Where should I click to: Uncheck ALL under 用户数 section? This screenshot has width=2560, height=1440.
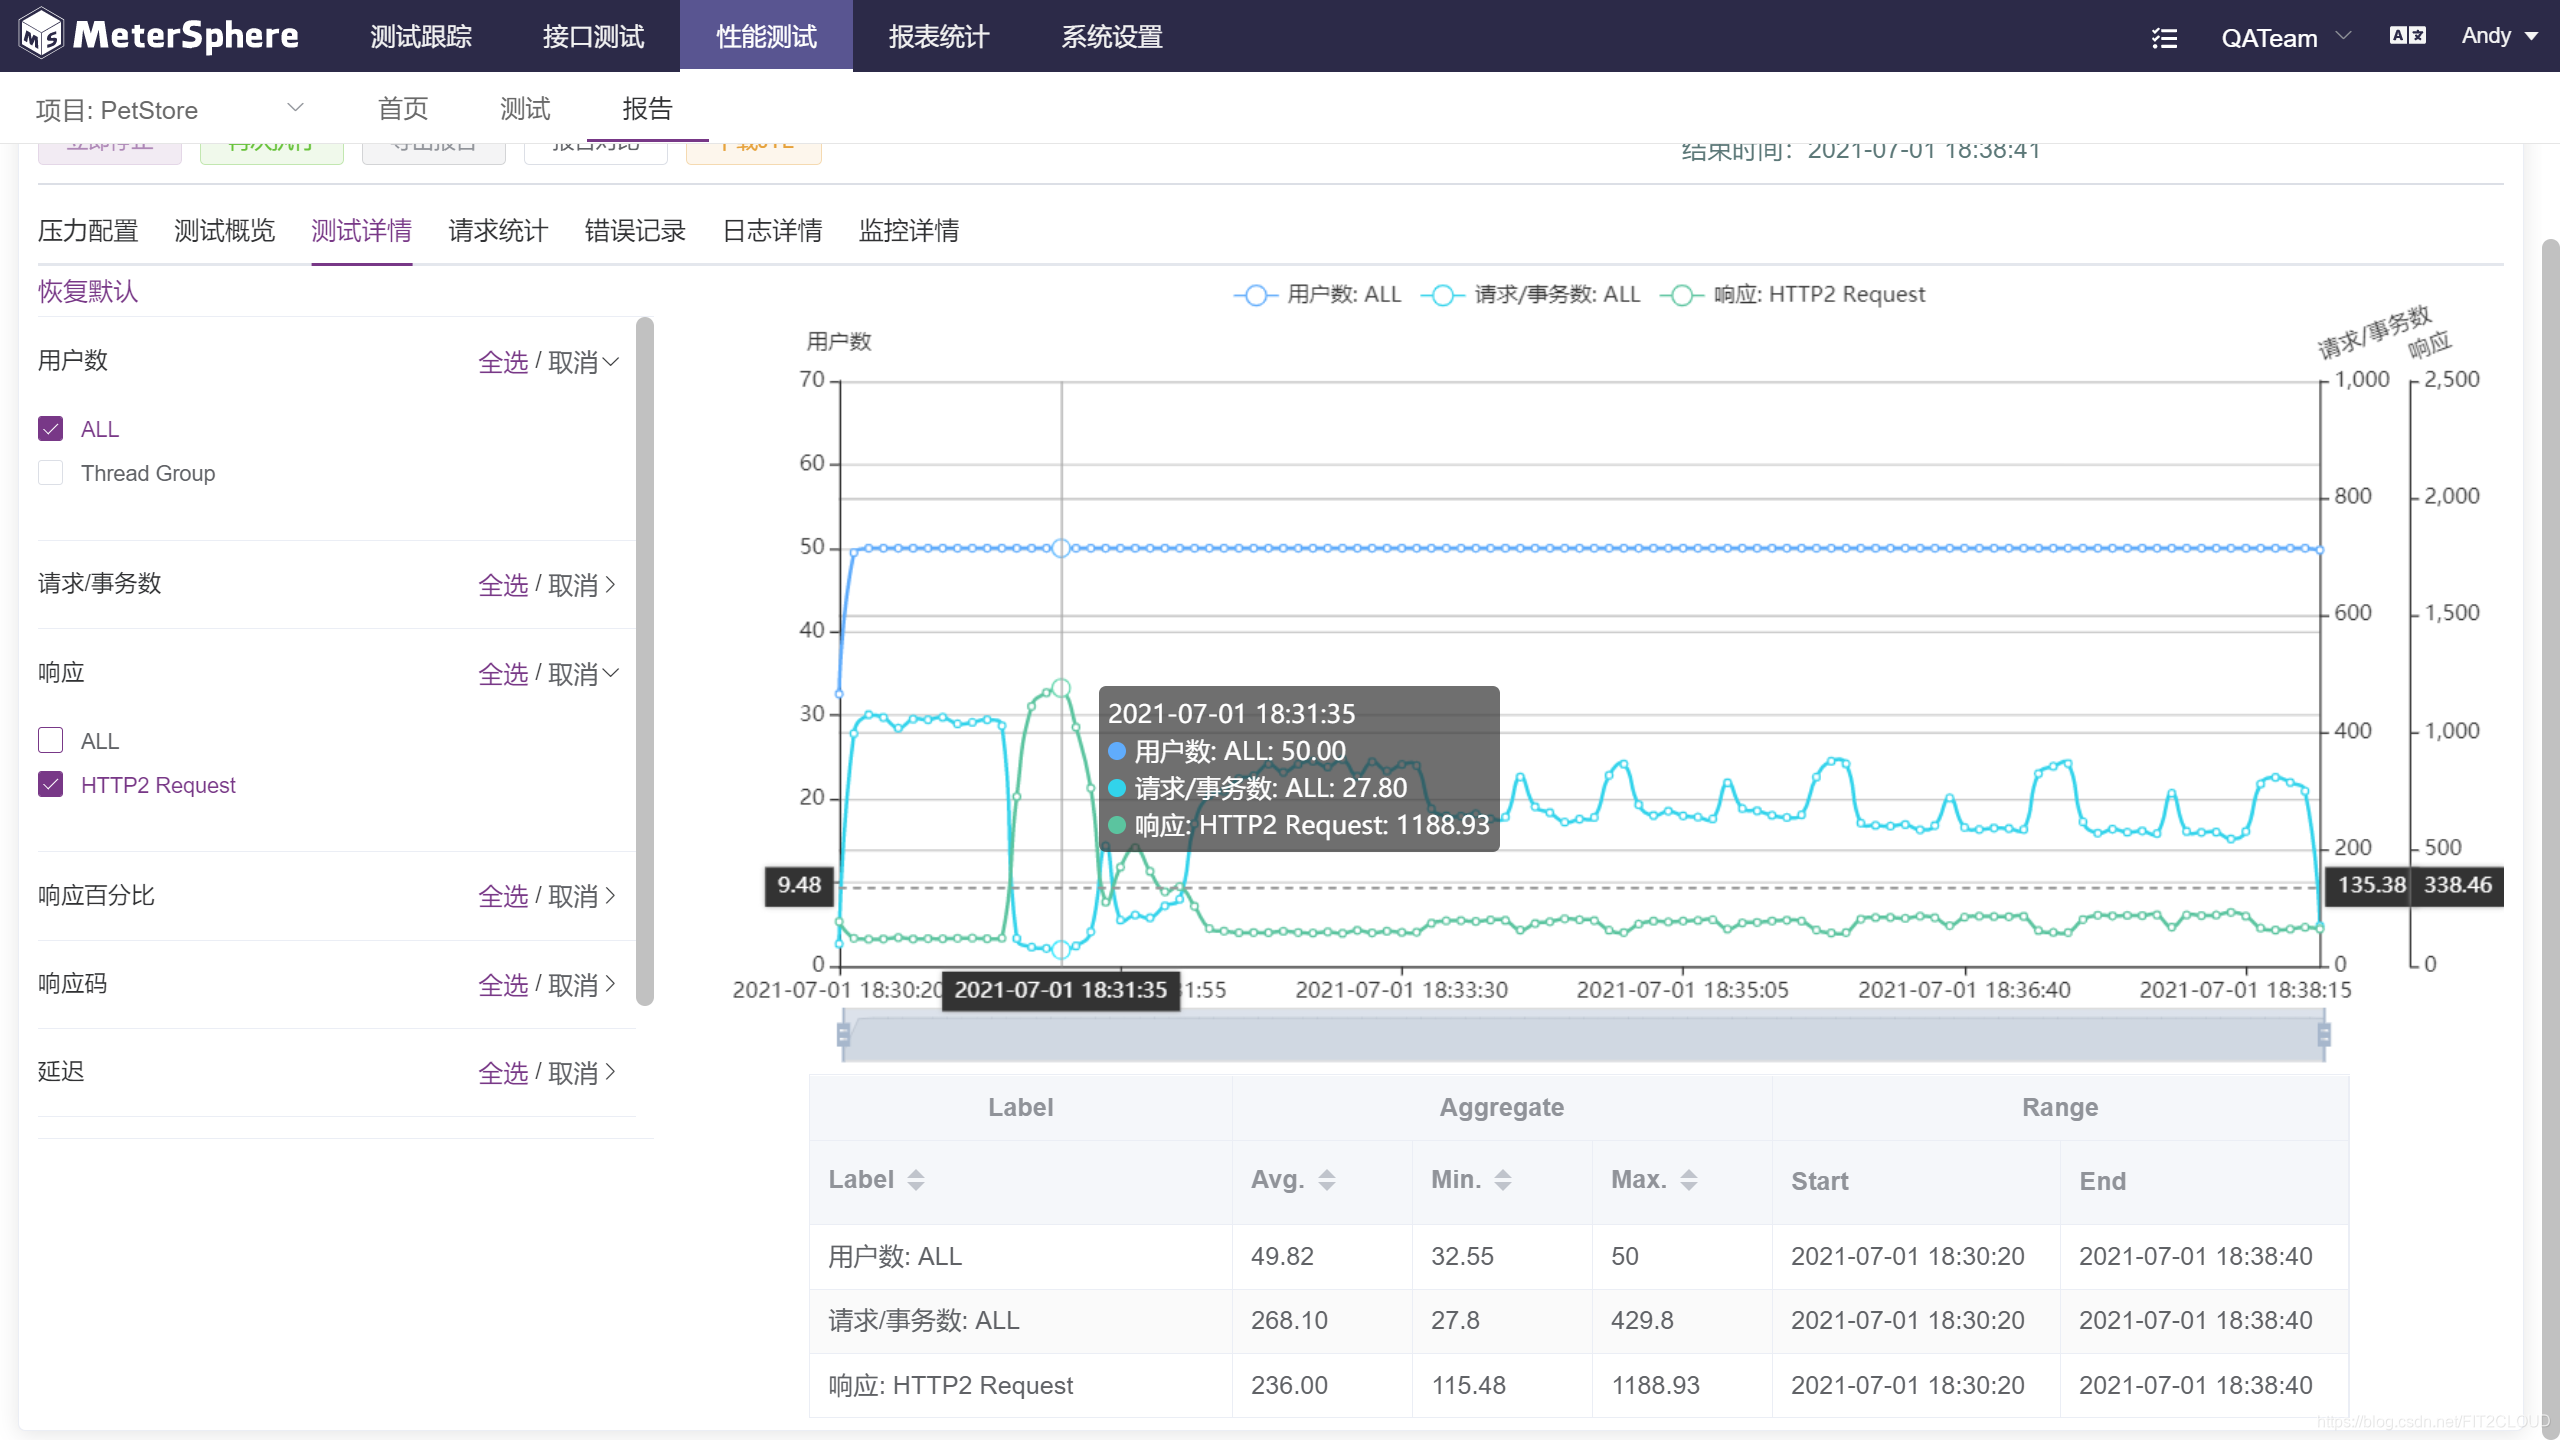tap(51, 429)
